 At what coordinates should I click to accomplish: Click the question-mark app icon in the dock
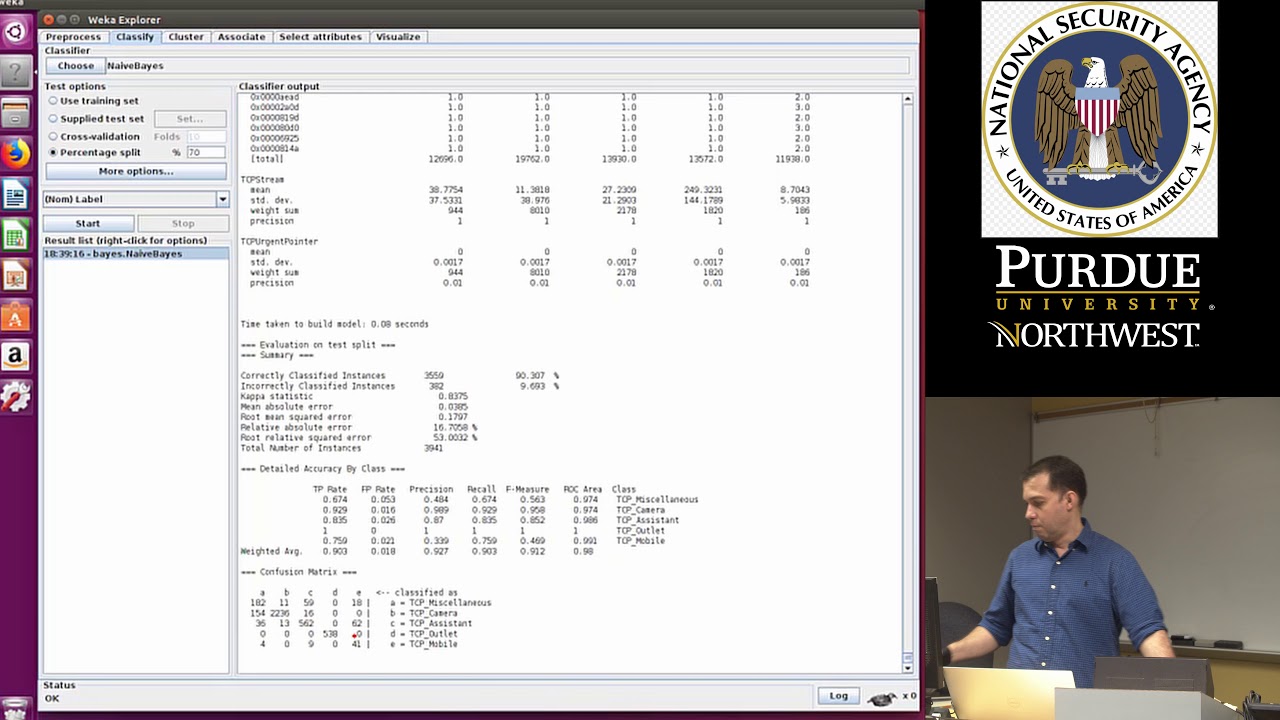(x=15, y=72)
